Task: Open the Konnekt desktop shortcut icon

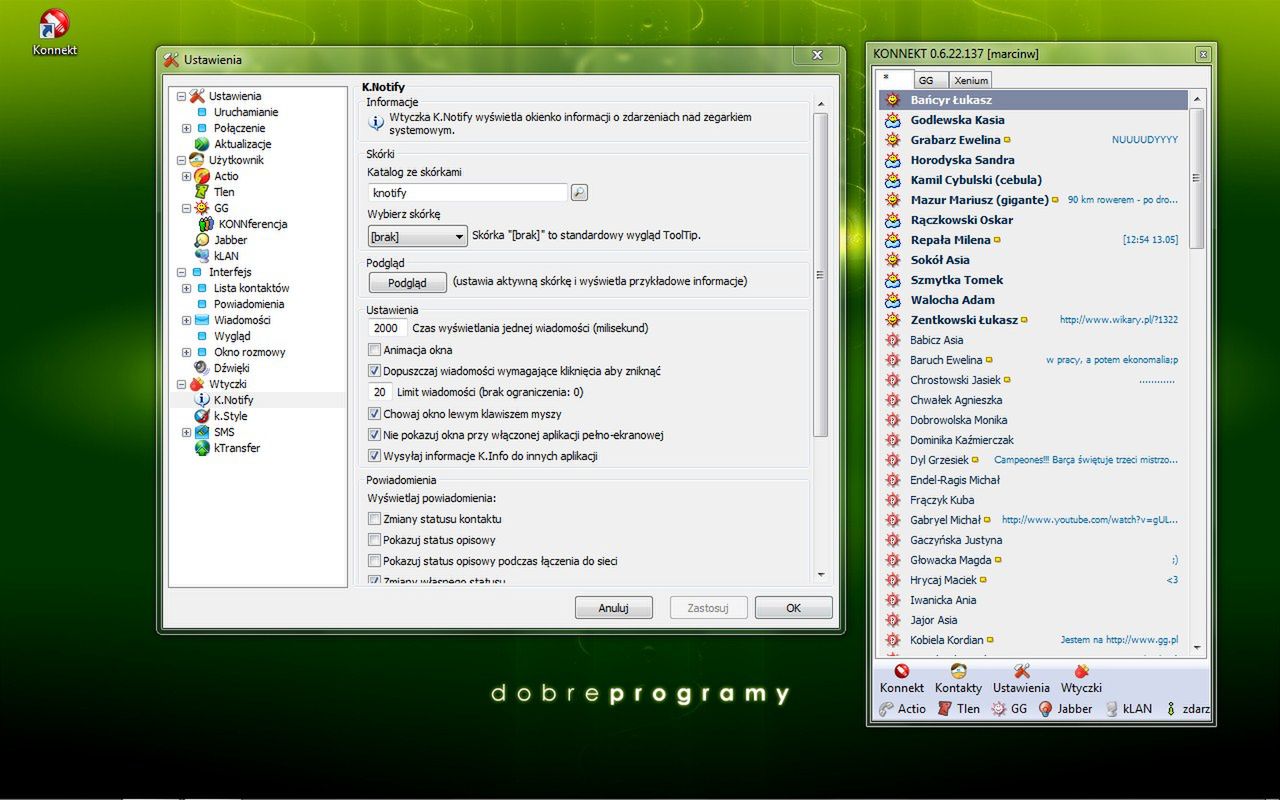Action: click(x=53, y=24)
